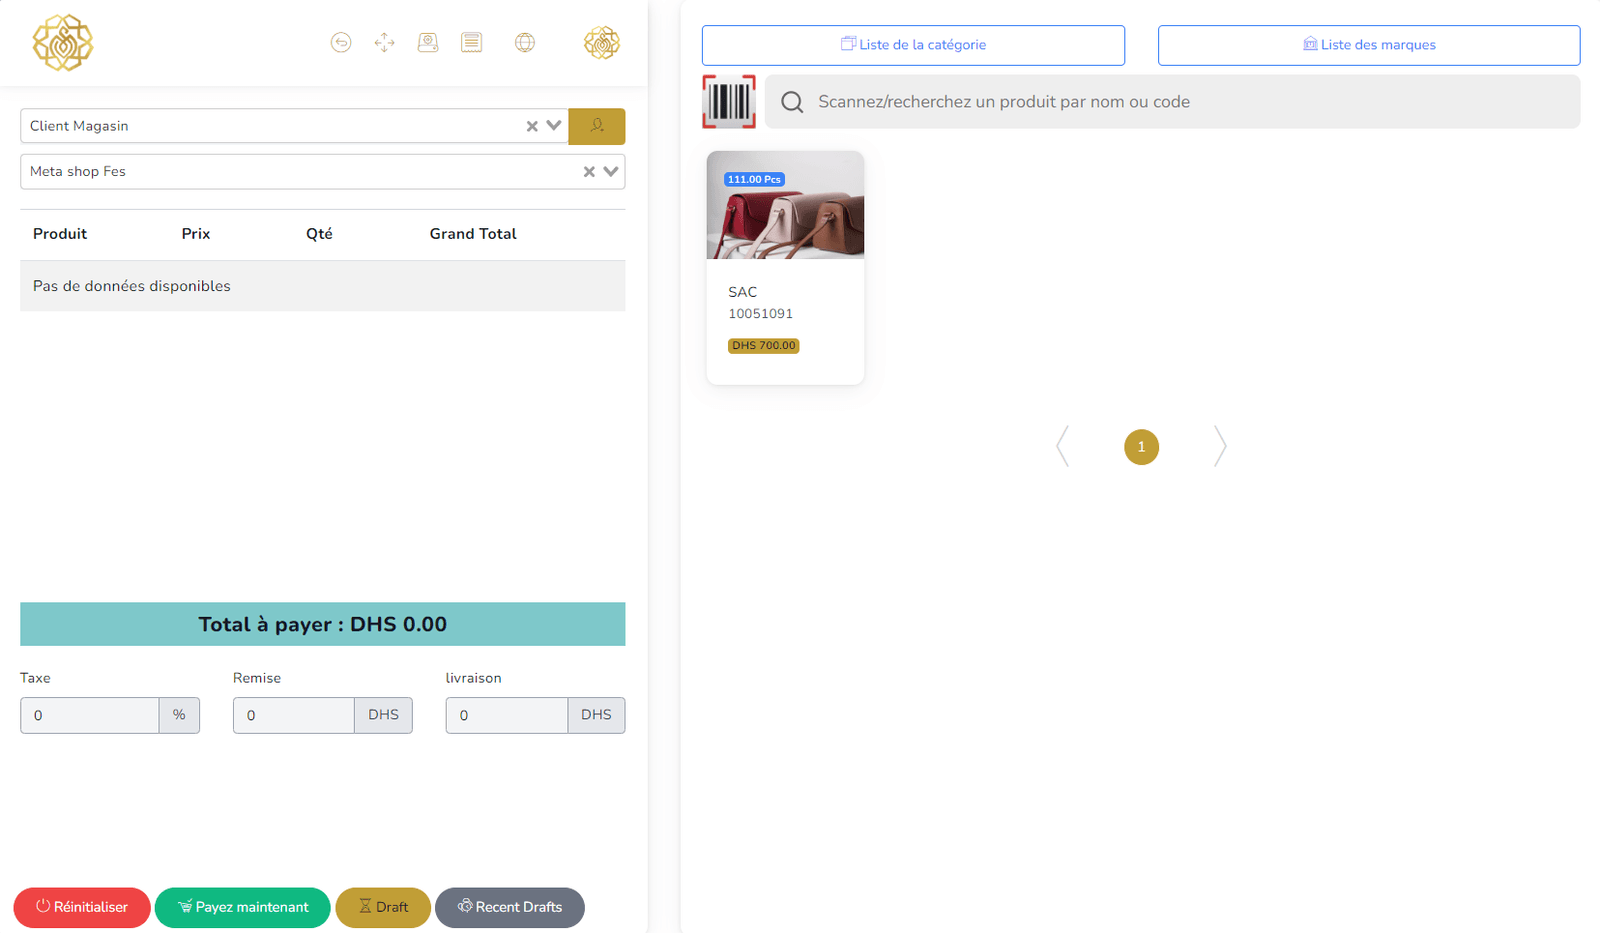Select the SAC product card
Viewport: 1600px width, 933px height.
pyautogui.click(x=785, y=267)
